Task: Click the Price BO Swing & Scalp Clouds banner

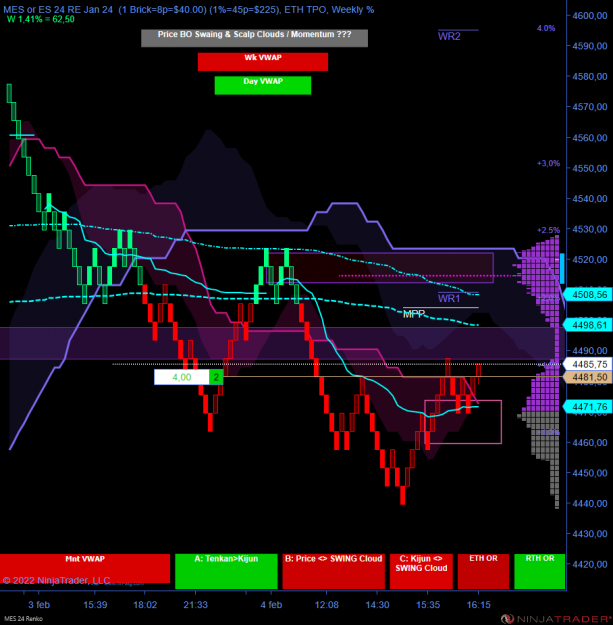Action: [254, 38]
